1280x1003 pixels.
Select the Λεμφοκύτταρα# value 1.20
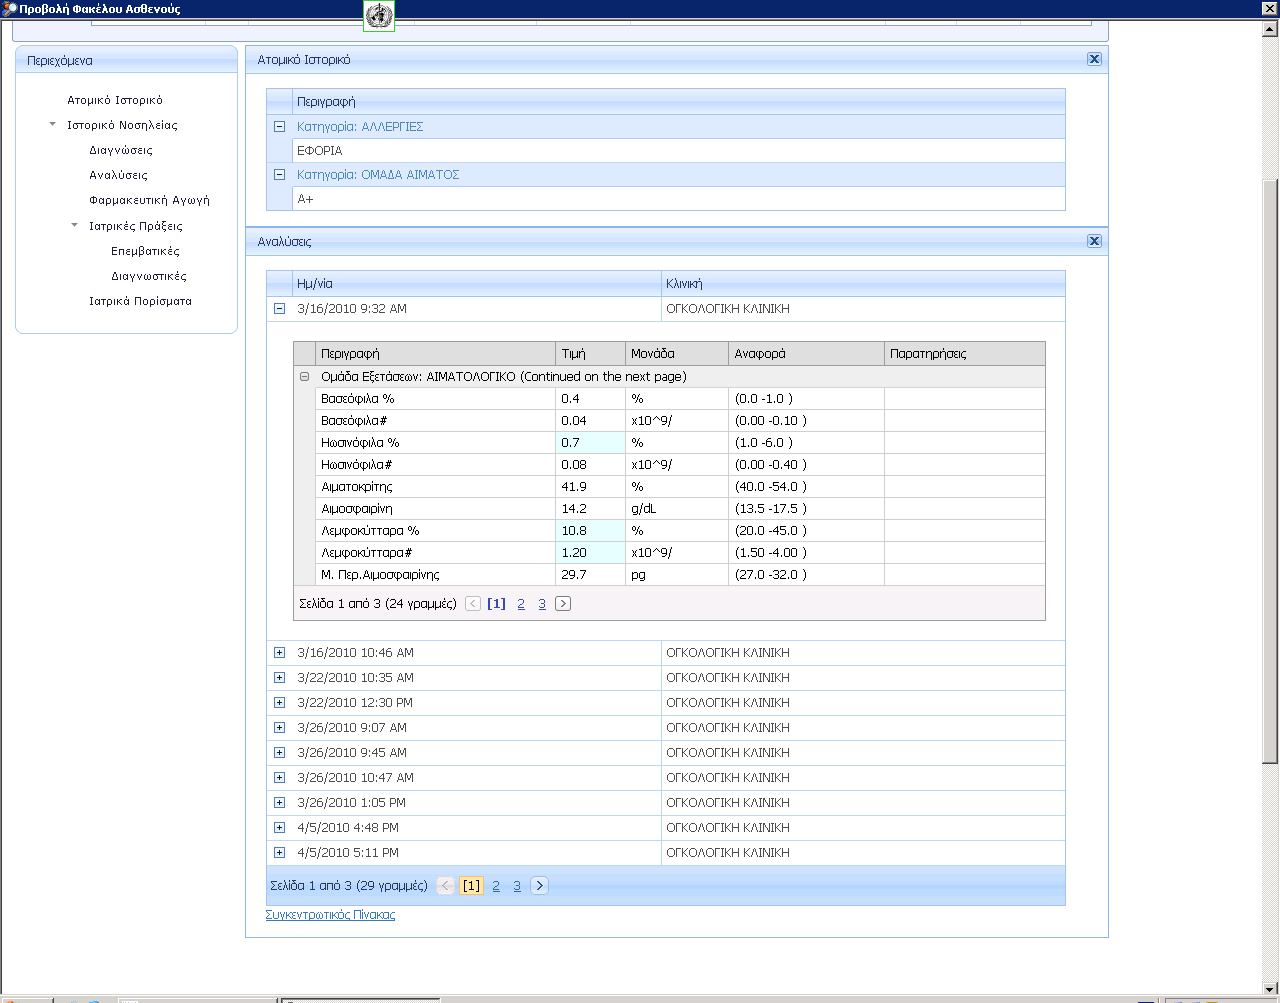tap(590, 552)
